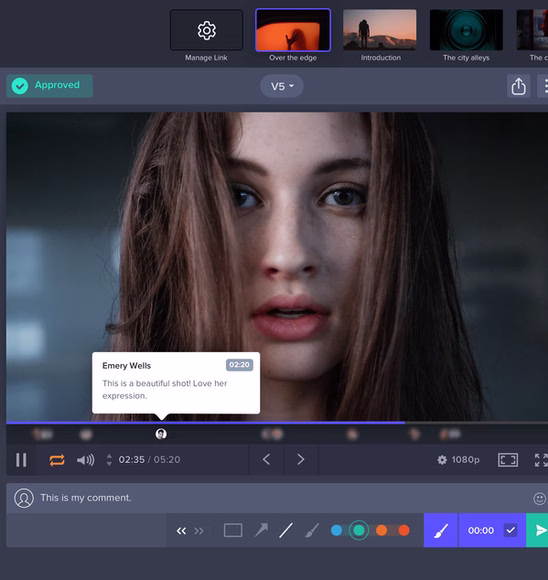Select the line drawing tool
Image resolution: width=548 pixels, height=580 pixels.
pos(286,530)
